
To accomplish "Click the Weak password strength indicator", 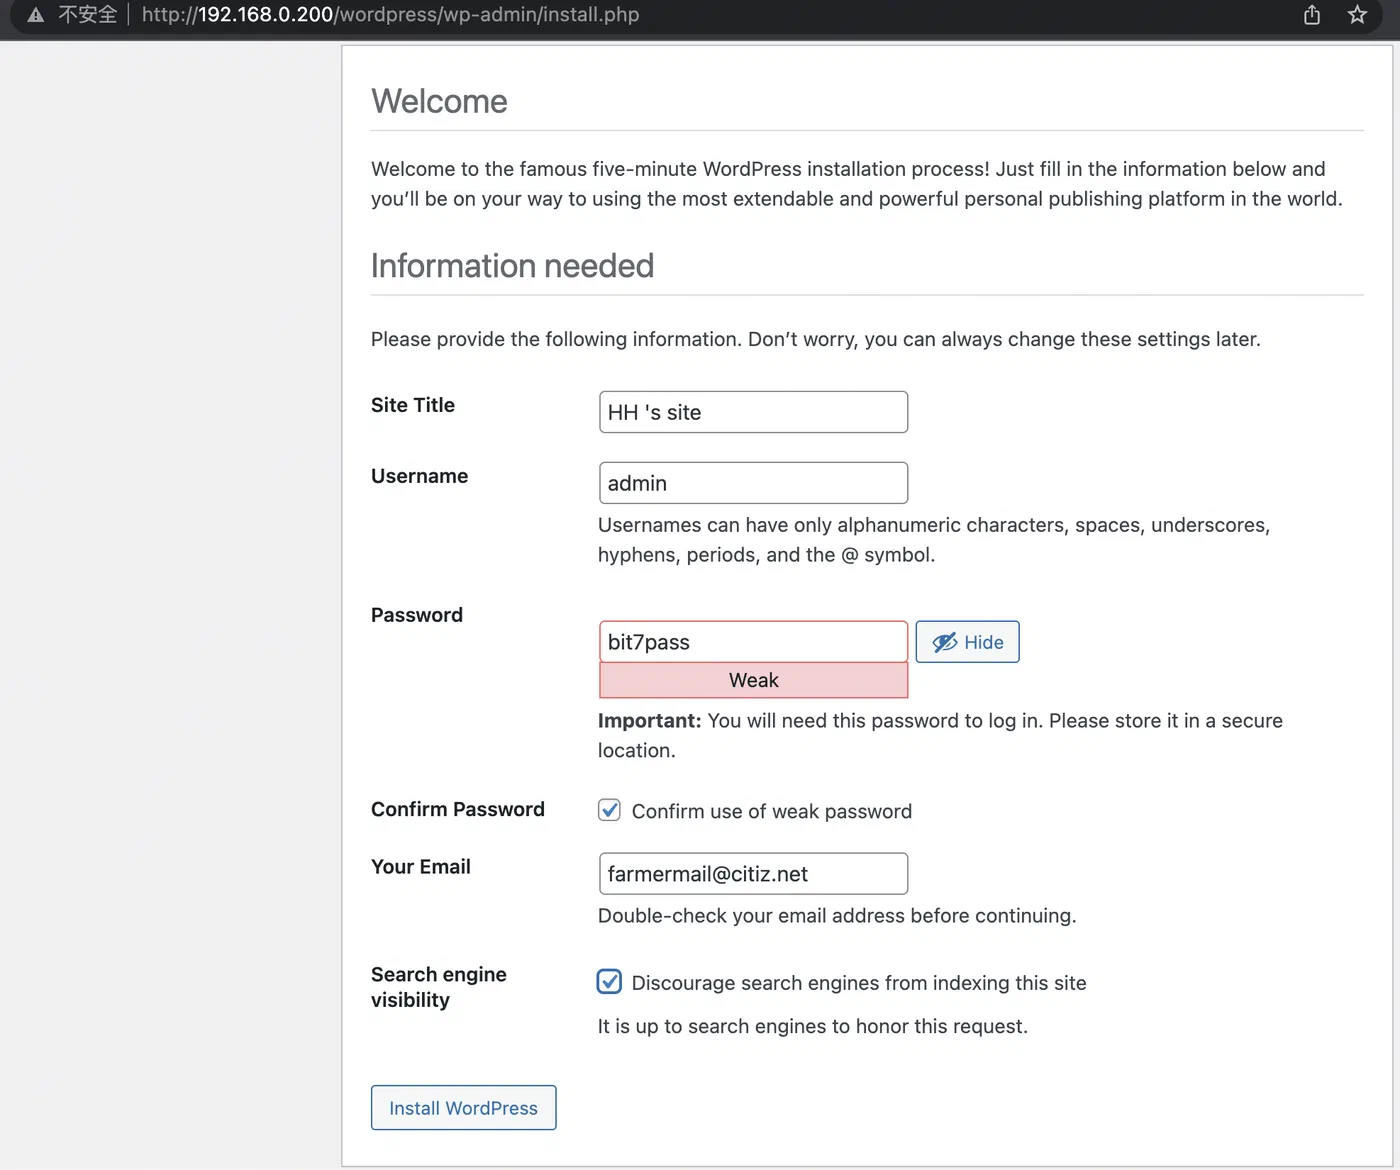I will coord(753,680).
